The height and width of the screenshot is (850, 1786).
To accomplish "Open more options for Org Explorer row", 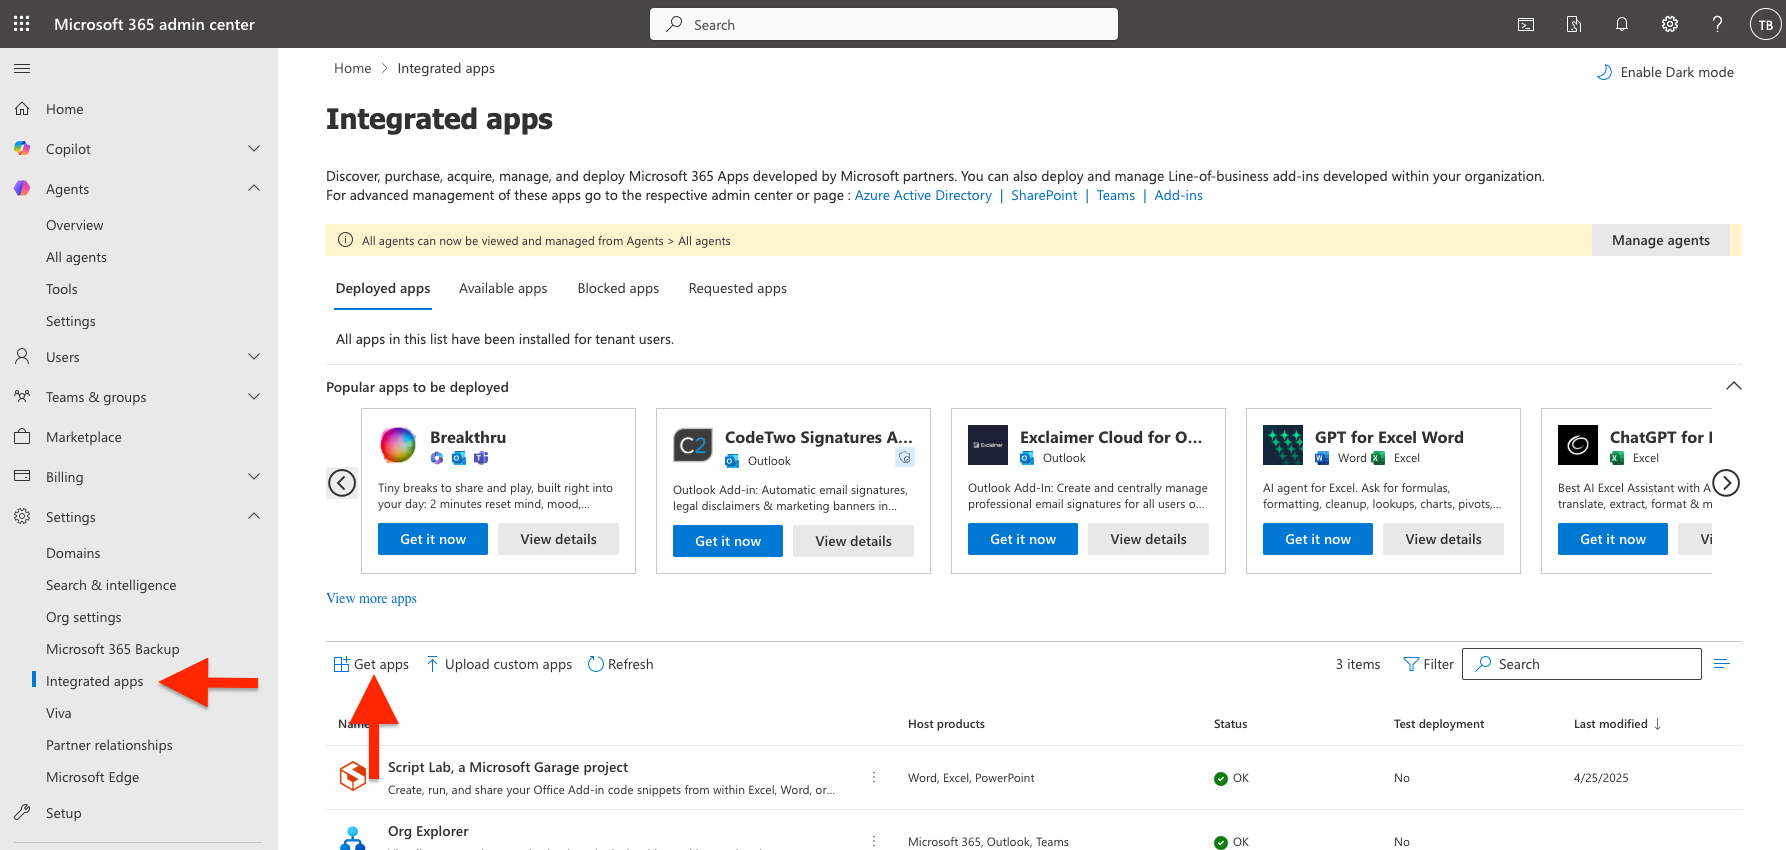I will [x=874, y=841].
